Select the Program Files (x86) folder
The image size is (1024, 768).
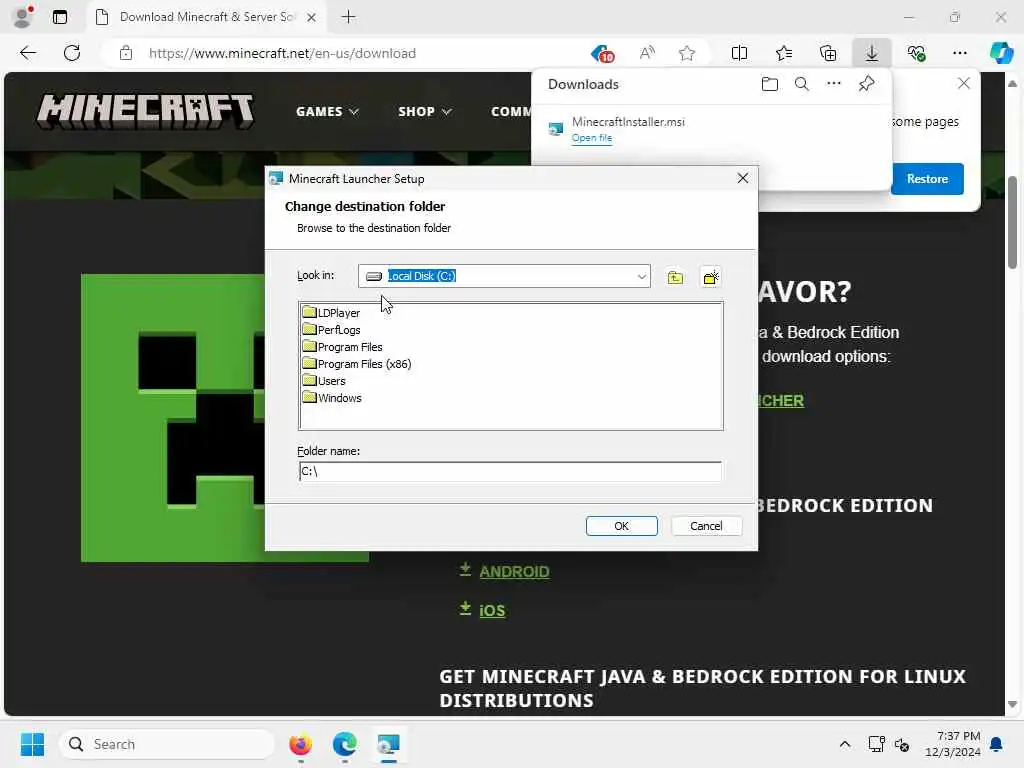click(x=357, y=364)
